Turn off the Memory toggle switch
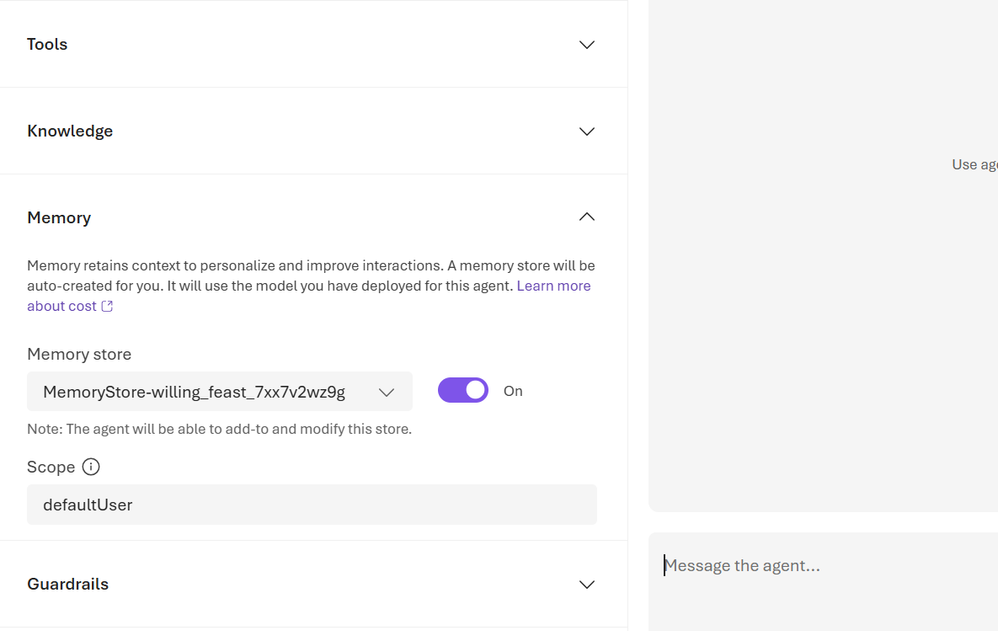This screenshot has width=998, height=631. pos(463,391)
